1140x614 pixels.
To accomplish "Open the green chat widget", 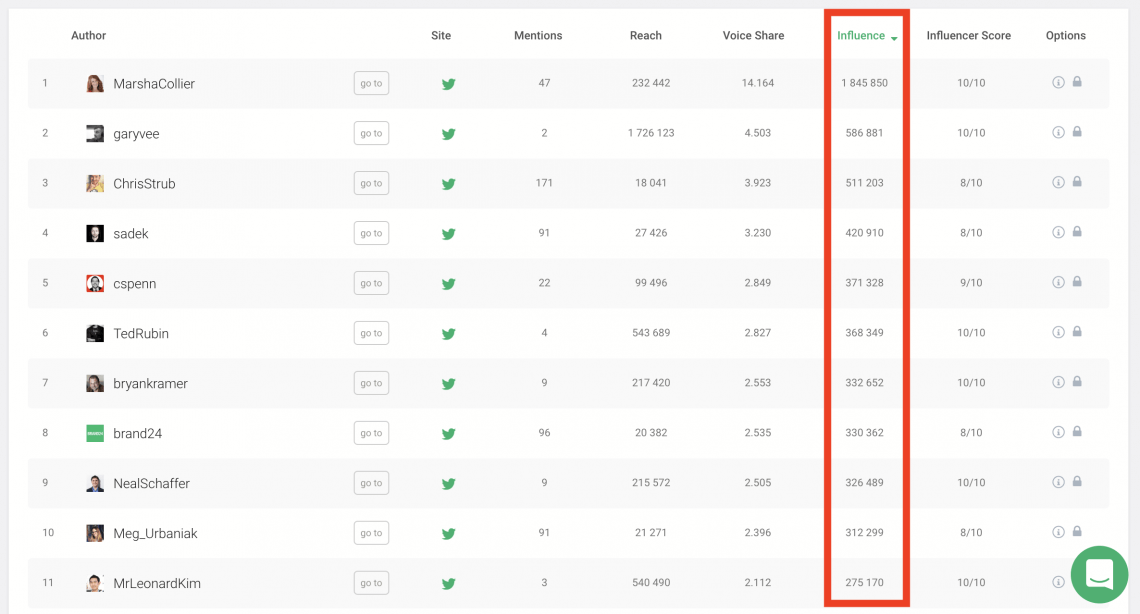I will (1099, 575).
